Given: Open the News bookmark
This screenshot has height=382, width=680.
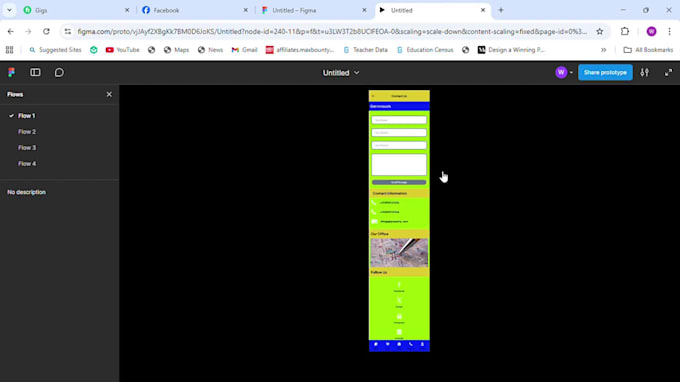Looking at the screenshot, I should 210,50.
